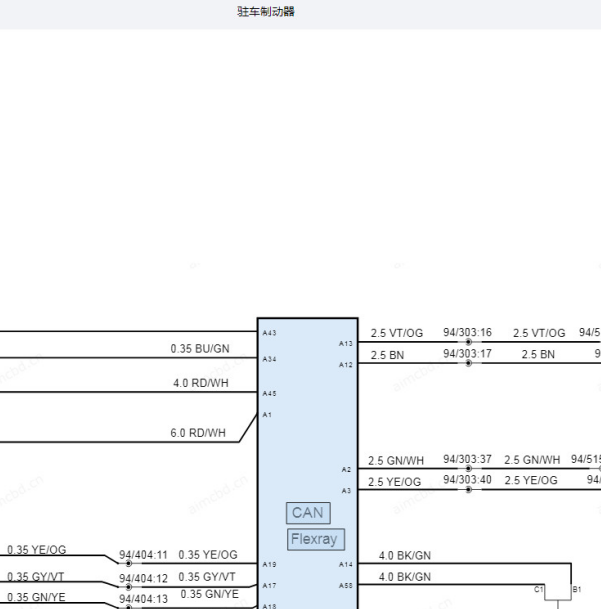601x609 pixels.
Task: Click the connector dot under 94/303:37
Action: (469, 469)
